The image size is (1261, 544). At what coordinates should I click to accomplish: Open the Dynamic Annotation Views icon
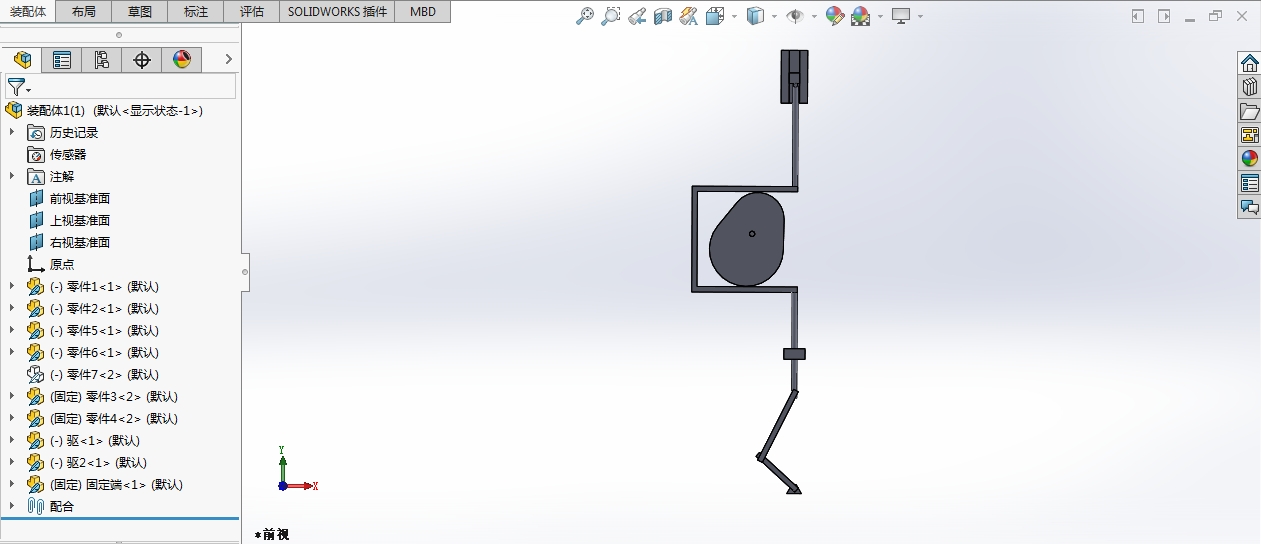tap(689, 16)
